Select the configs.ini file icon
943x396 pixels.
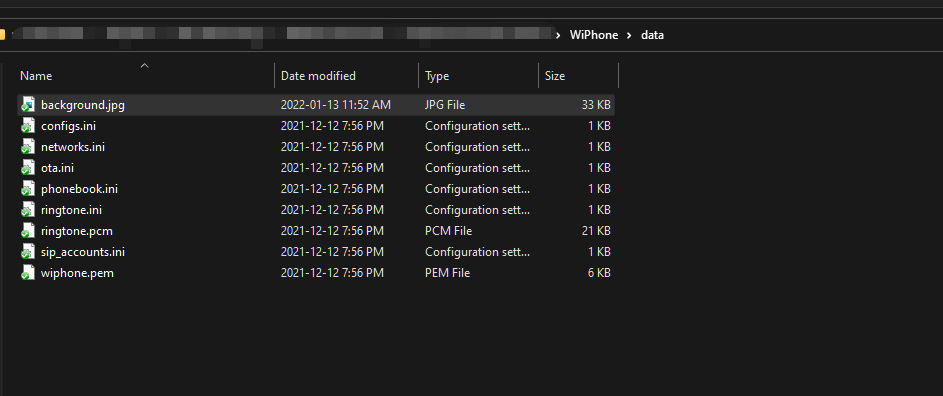28,126
